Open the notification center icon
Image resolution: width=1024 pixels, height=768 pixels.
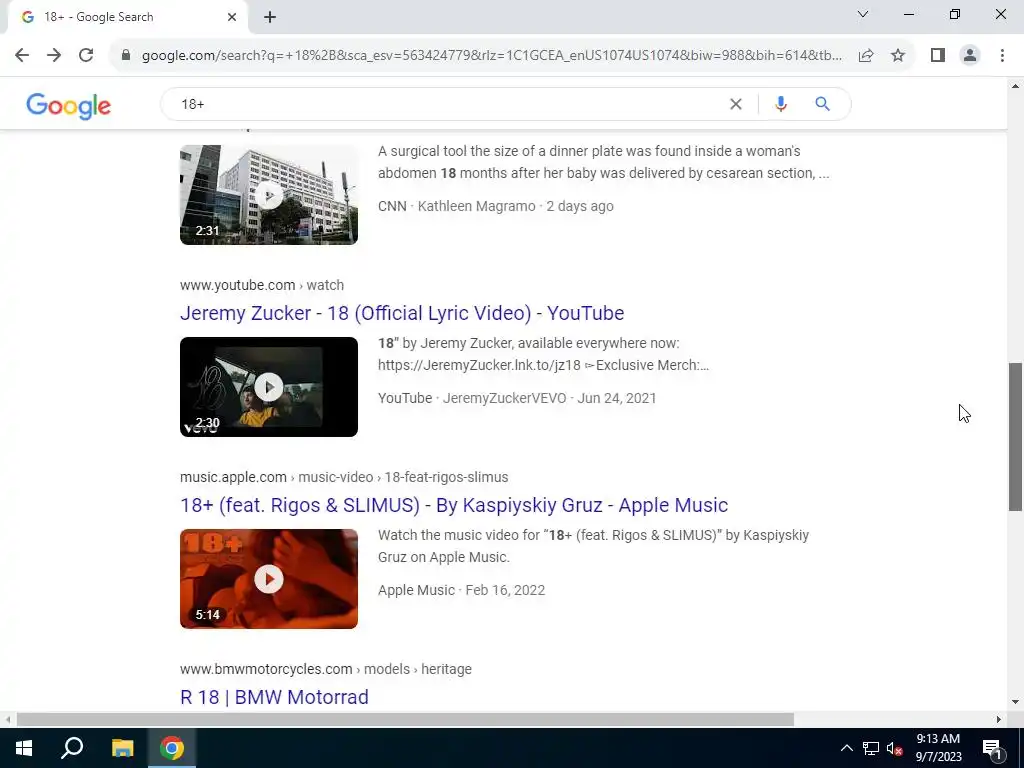coord(992,748)
